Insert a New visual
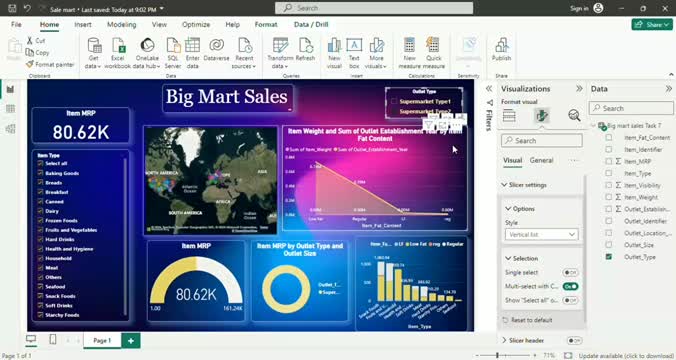 click(x=334, y=53)
